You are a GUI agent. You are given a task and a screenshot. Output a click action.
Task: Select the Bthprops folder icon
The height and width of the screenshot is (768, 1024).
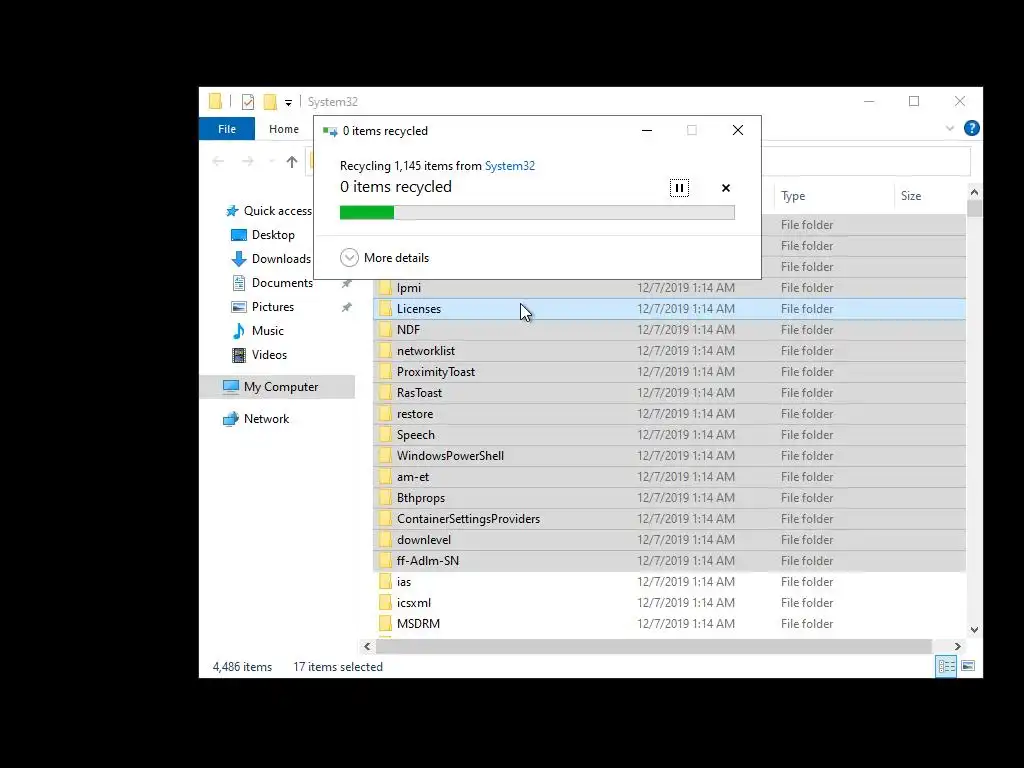pyautogui.click(x=385, y=498)
